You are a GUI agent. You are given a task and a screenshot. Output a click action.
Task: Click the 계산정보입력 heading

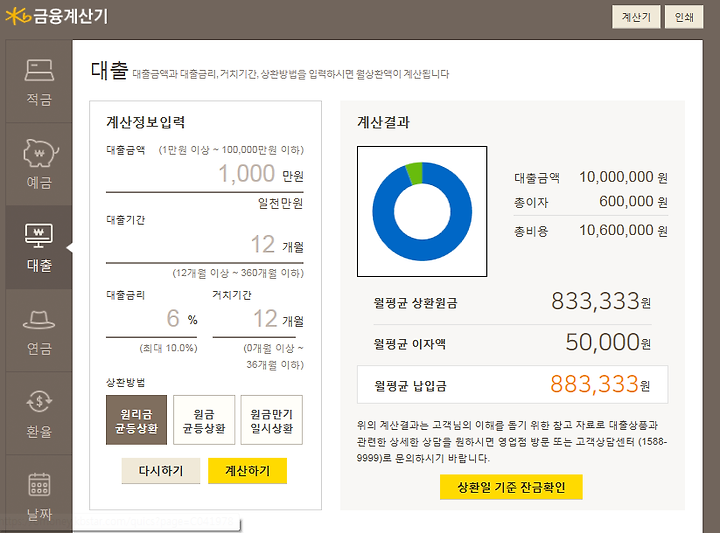[146, 122]
